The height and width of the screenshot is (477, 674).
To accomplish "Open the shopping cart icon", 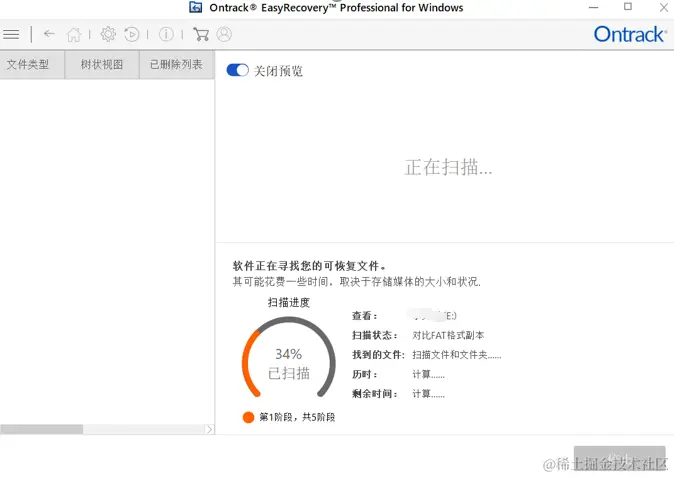I will [201, 34].
